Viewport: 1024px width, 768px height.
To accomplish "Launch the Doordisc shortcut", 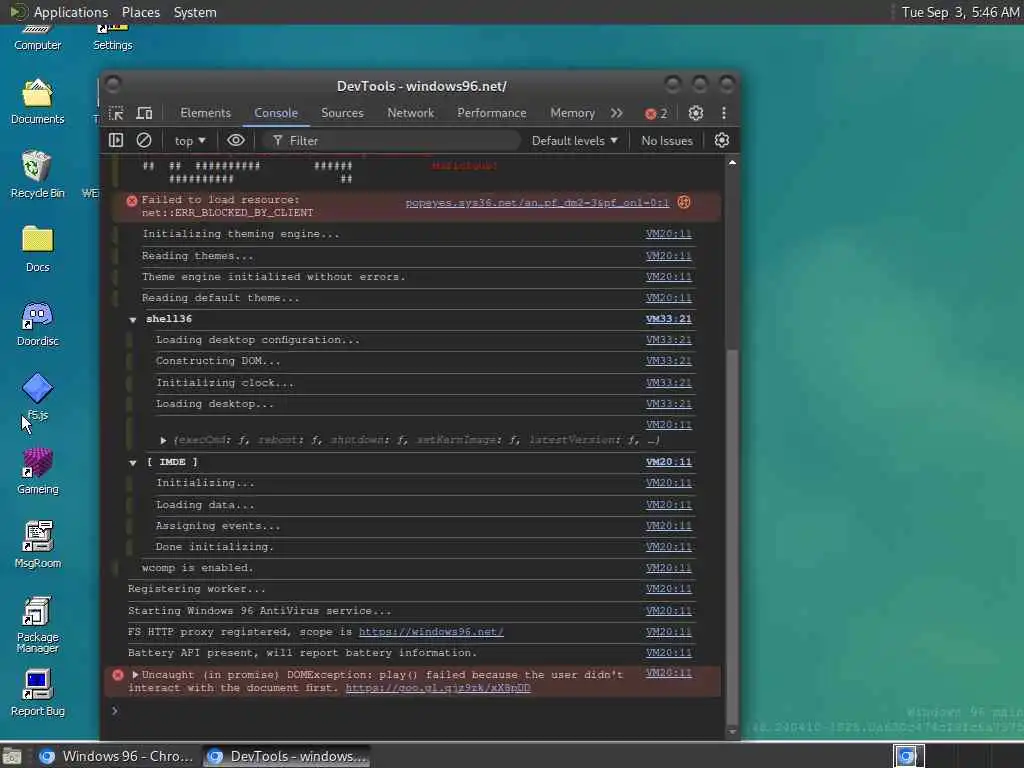I will pyautogui.click(x=37, y=323).
